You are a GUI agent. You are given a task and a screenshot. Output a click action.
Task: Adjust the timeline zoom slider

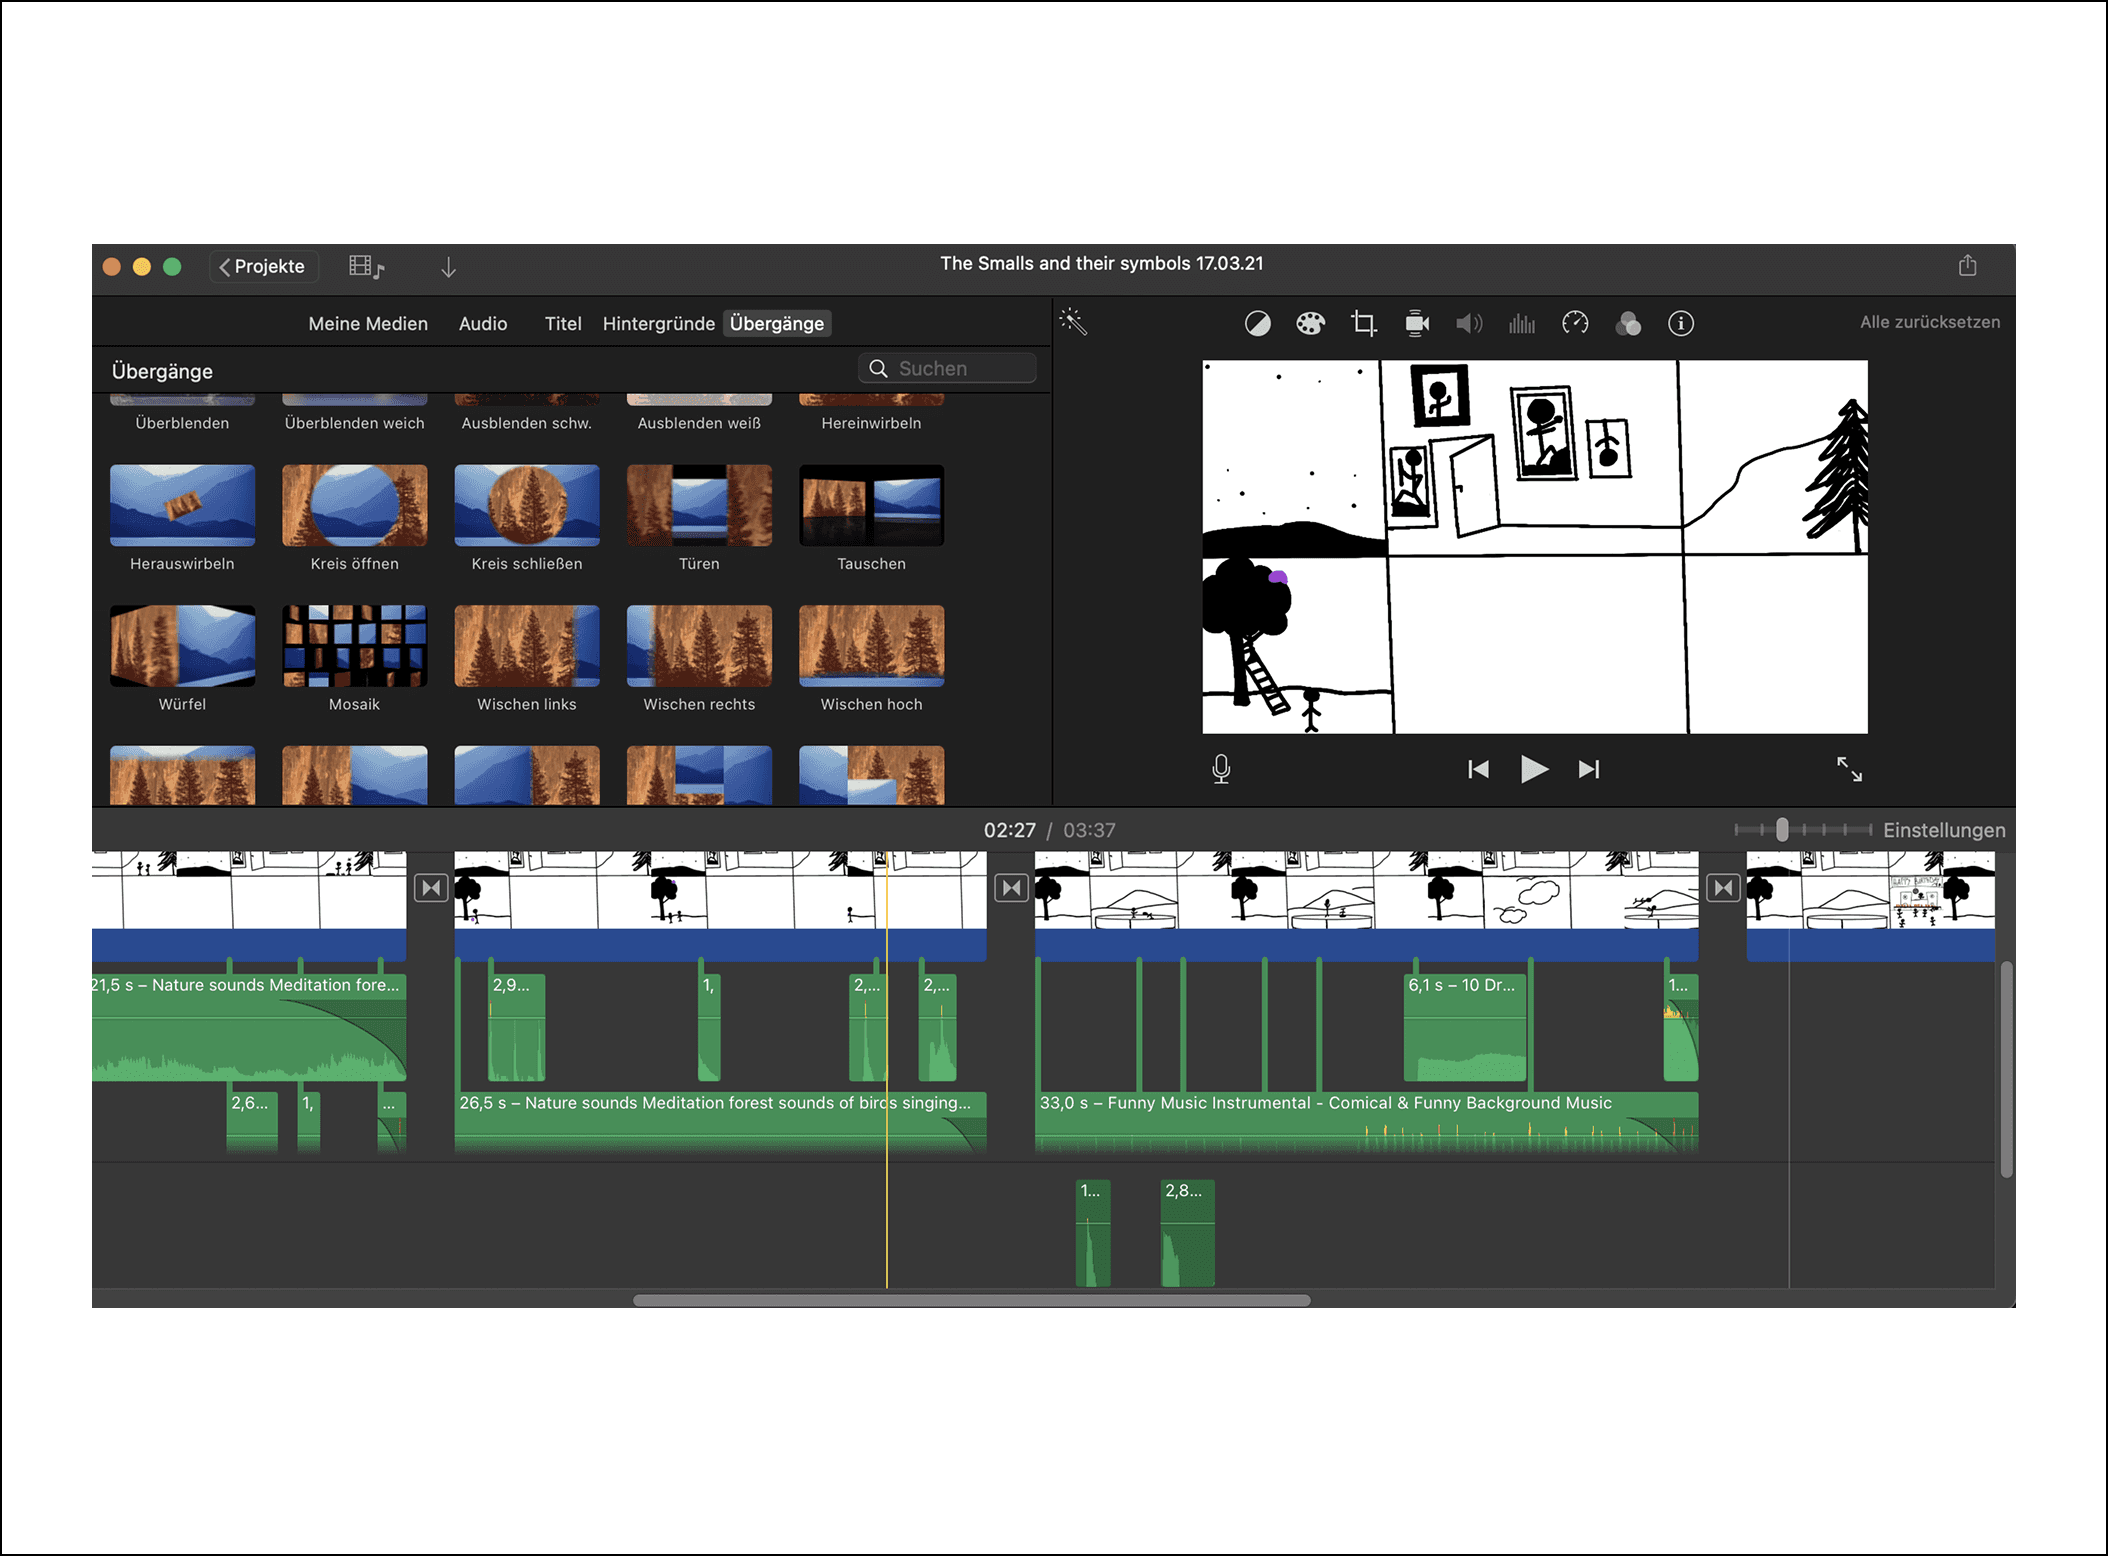pyautogui.click(x=1782, y=830)
